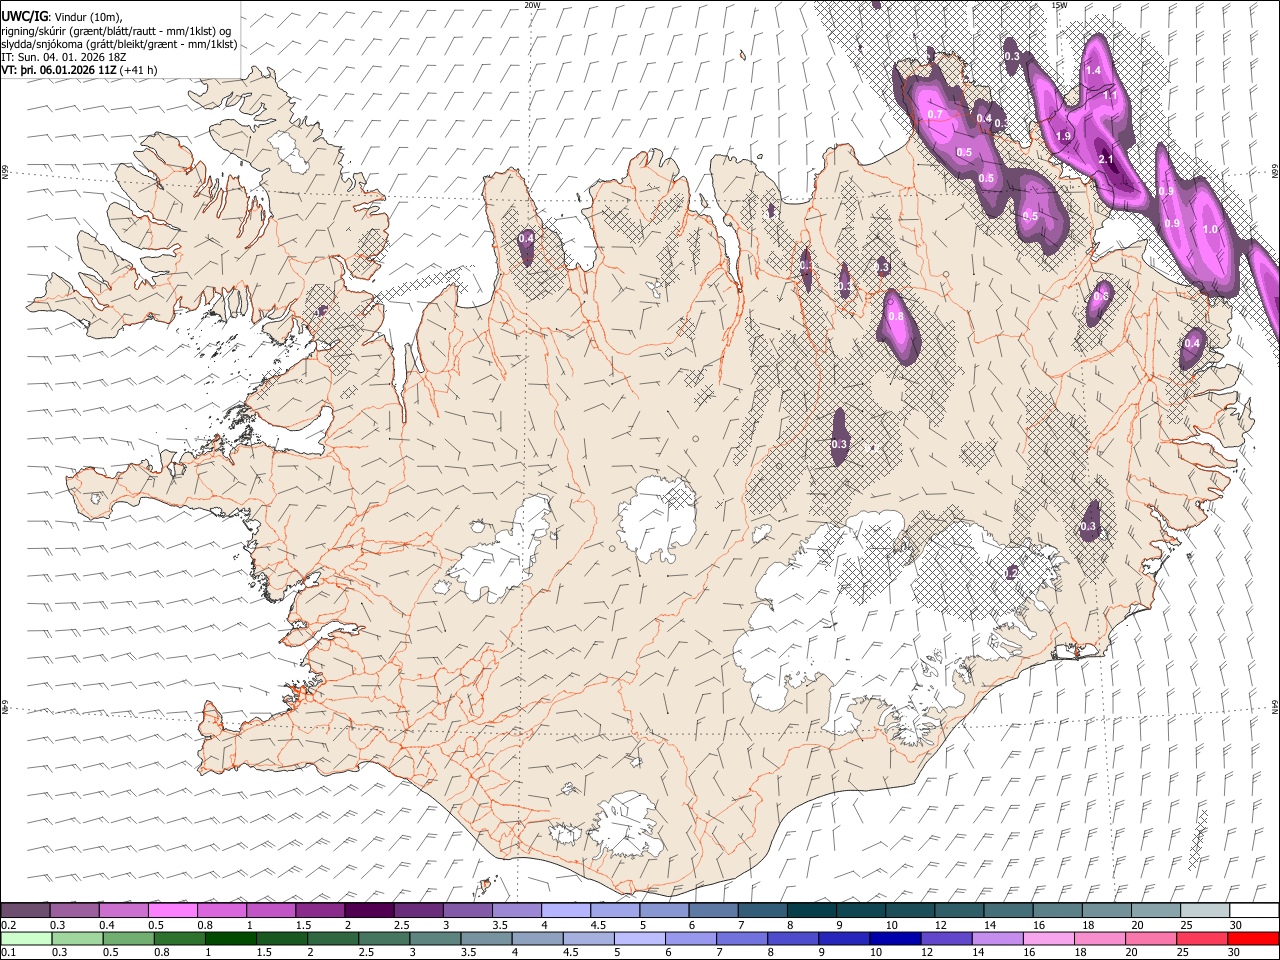
Task: Click the title line 'UWC/IG: Vindur (10m)'
Action: pos(62,16)
